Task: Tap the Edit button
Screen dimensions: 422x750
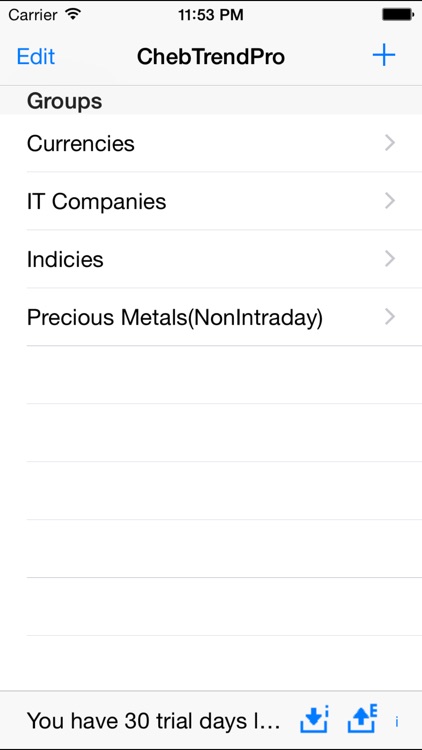Action: coord(36,56)
